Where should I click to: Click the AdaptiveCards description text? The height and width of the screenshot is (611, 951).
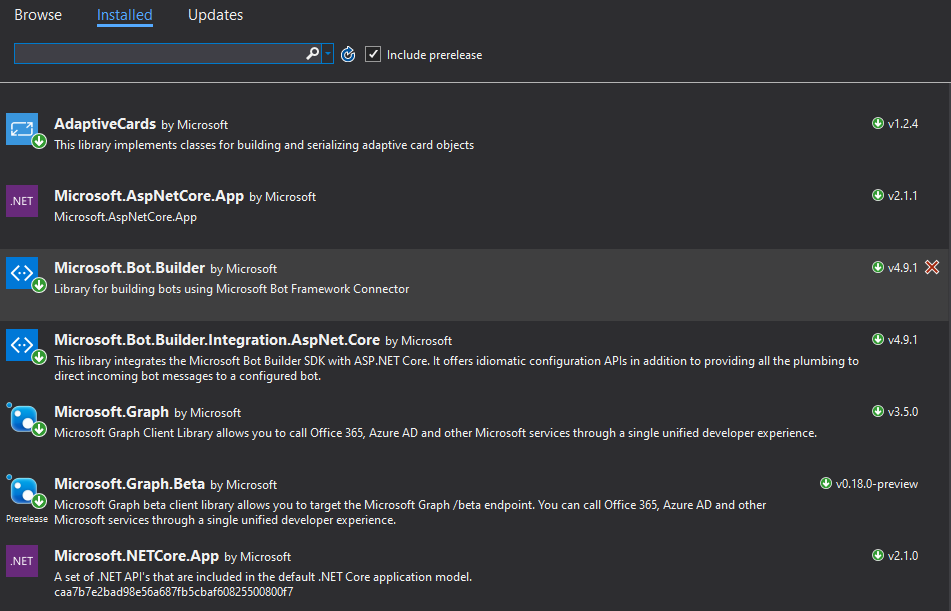coord(264,145)
